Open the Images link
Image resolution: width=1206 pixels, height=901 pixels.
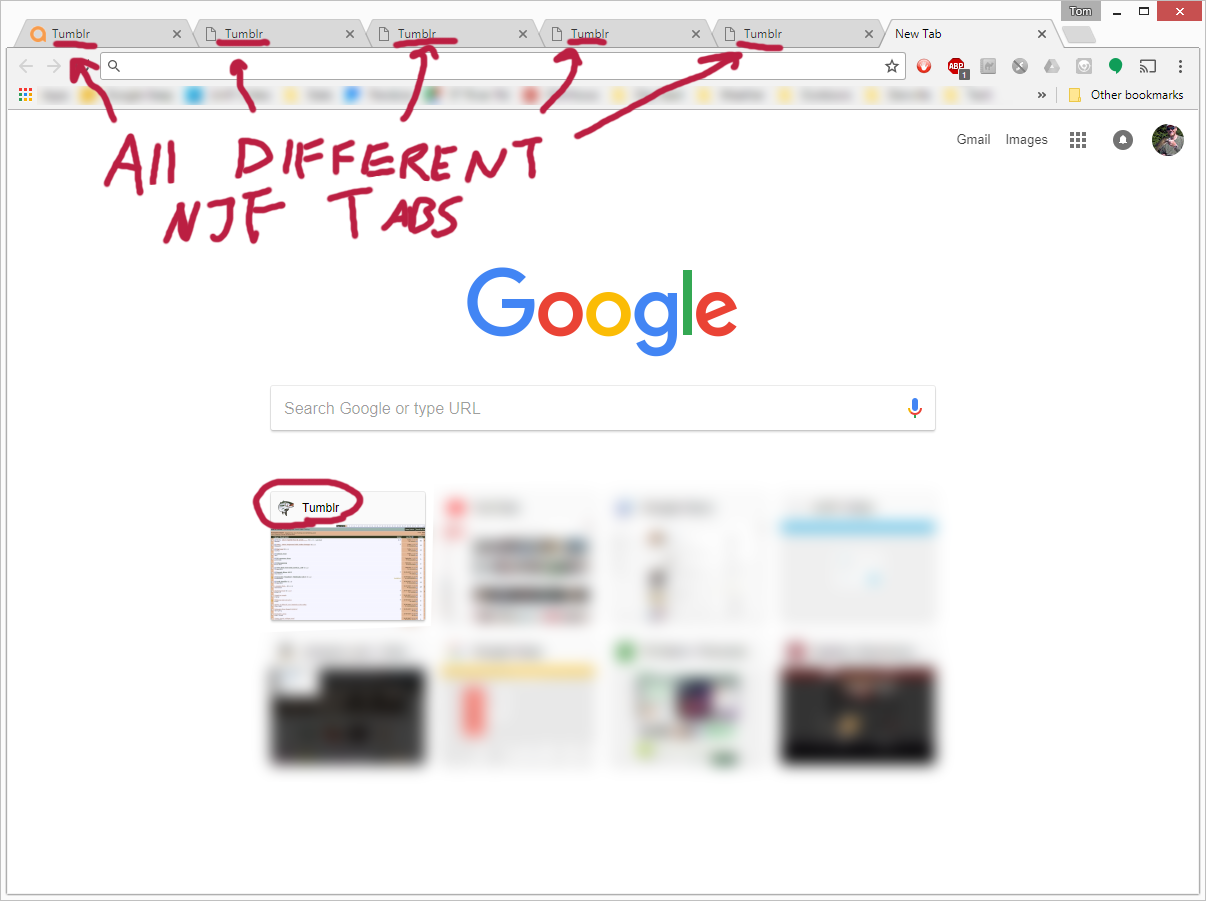click(x=1026, y=140)
